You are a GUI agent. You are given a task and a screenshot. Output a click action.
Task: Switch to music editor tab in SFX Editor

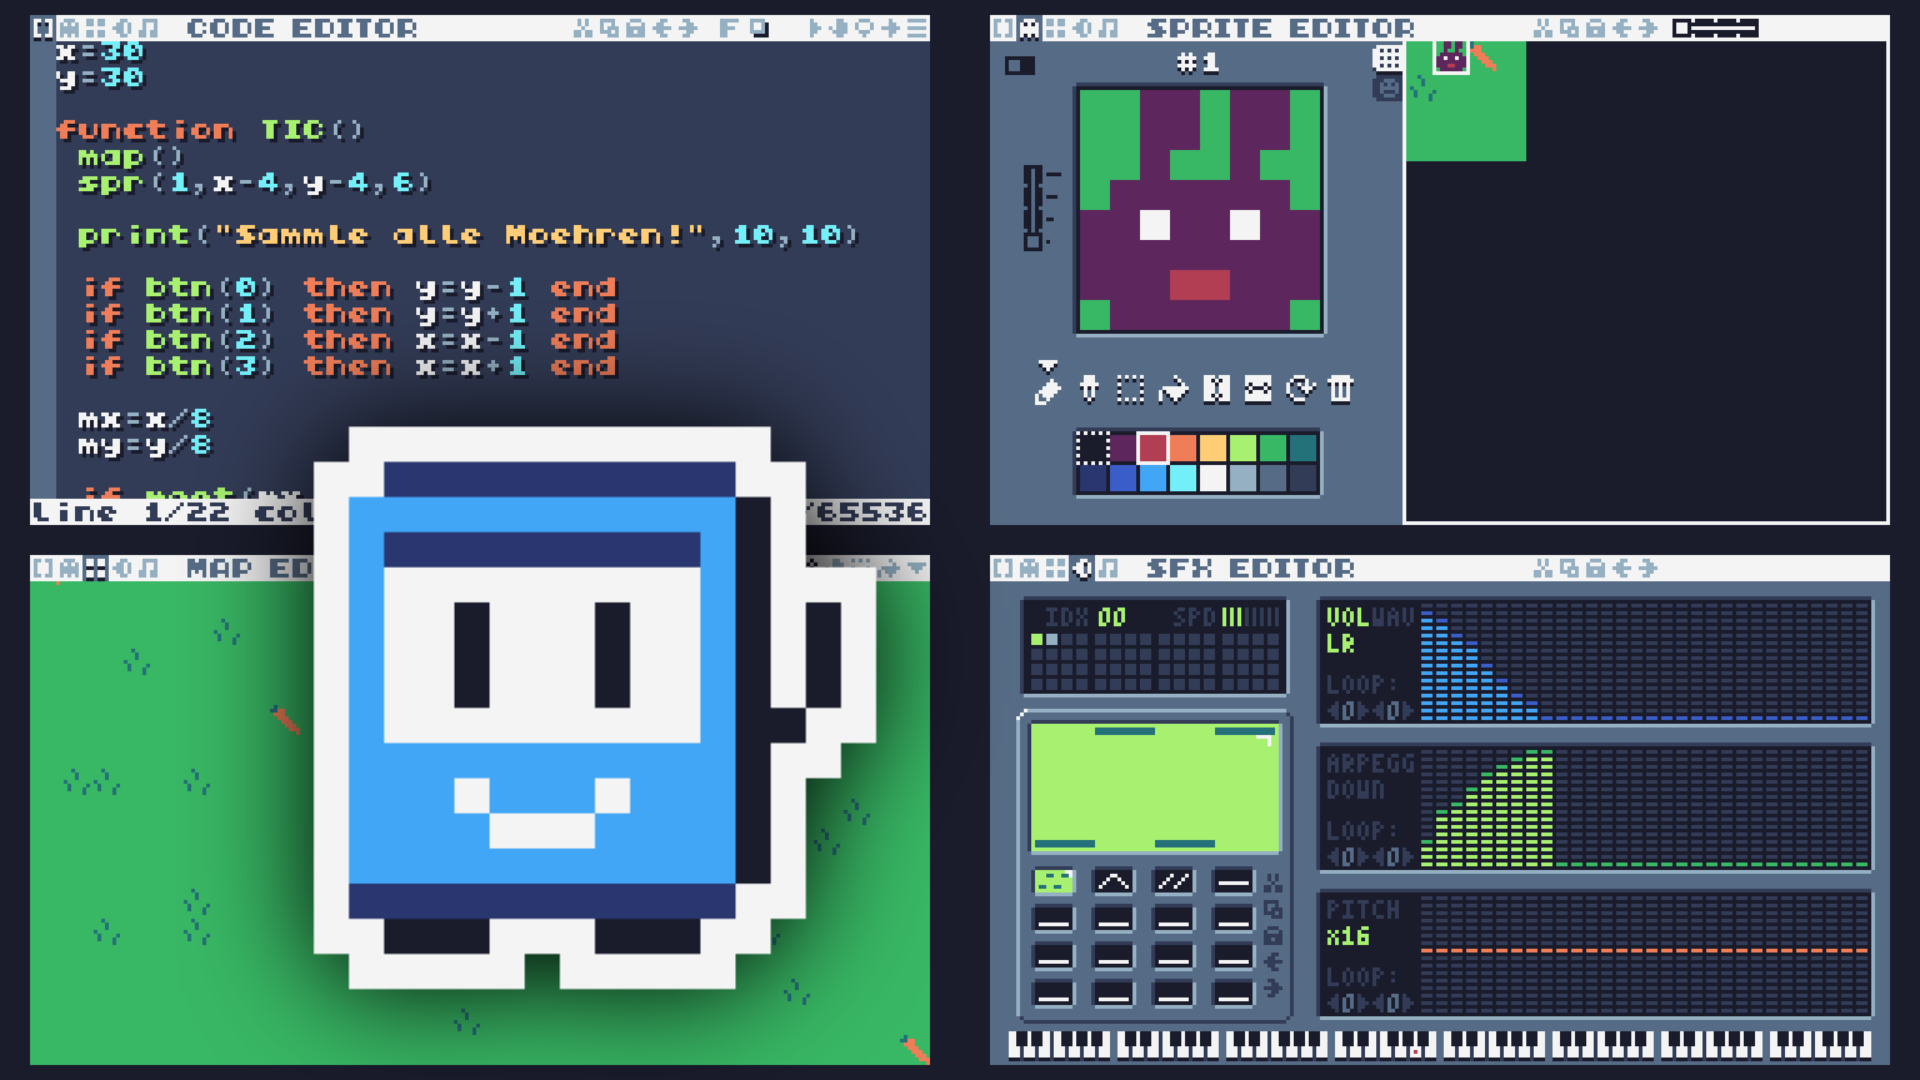tap(1108, 568)
